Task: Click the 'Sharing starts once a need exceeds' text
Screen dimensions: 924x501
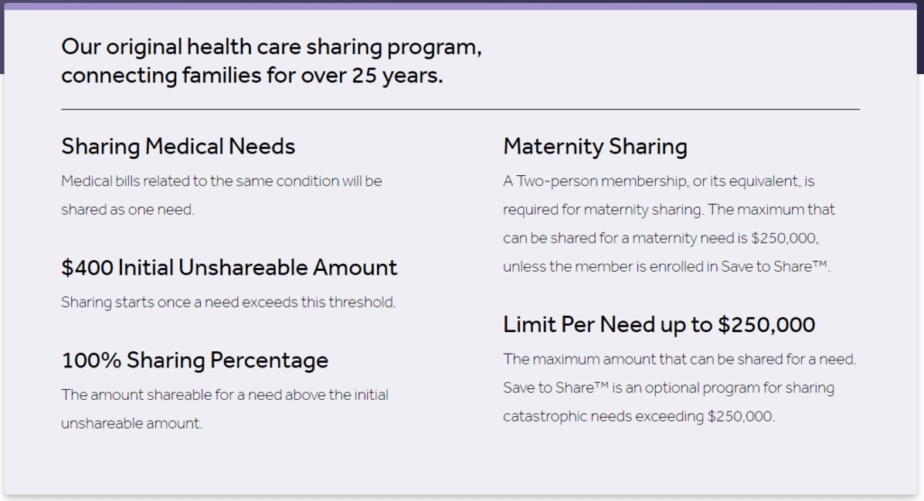Action: (x=229, y=302)
